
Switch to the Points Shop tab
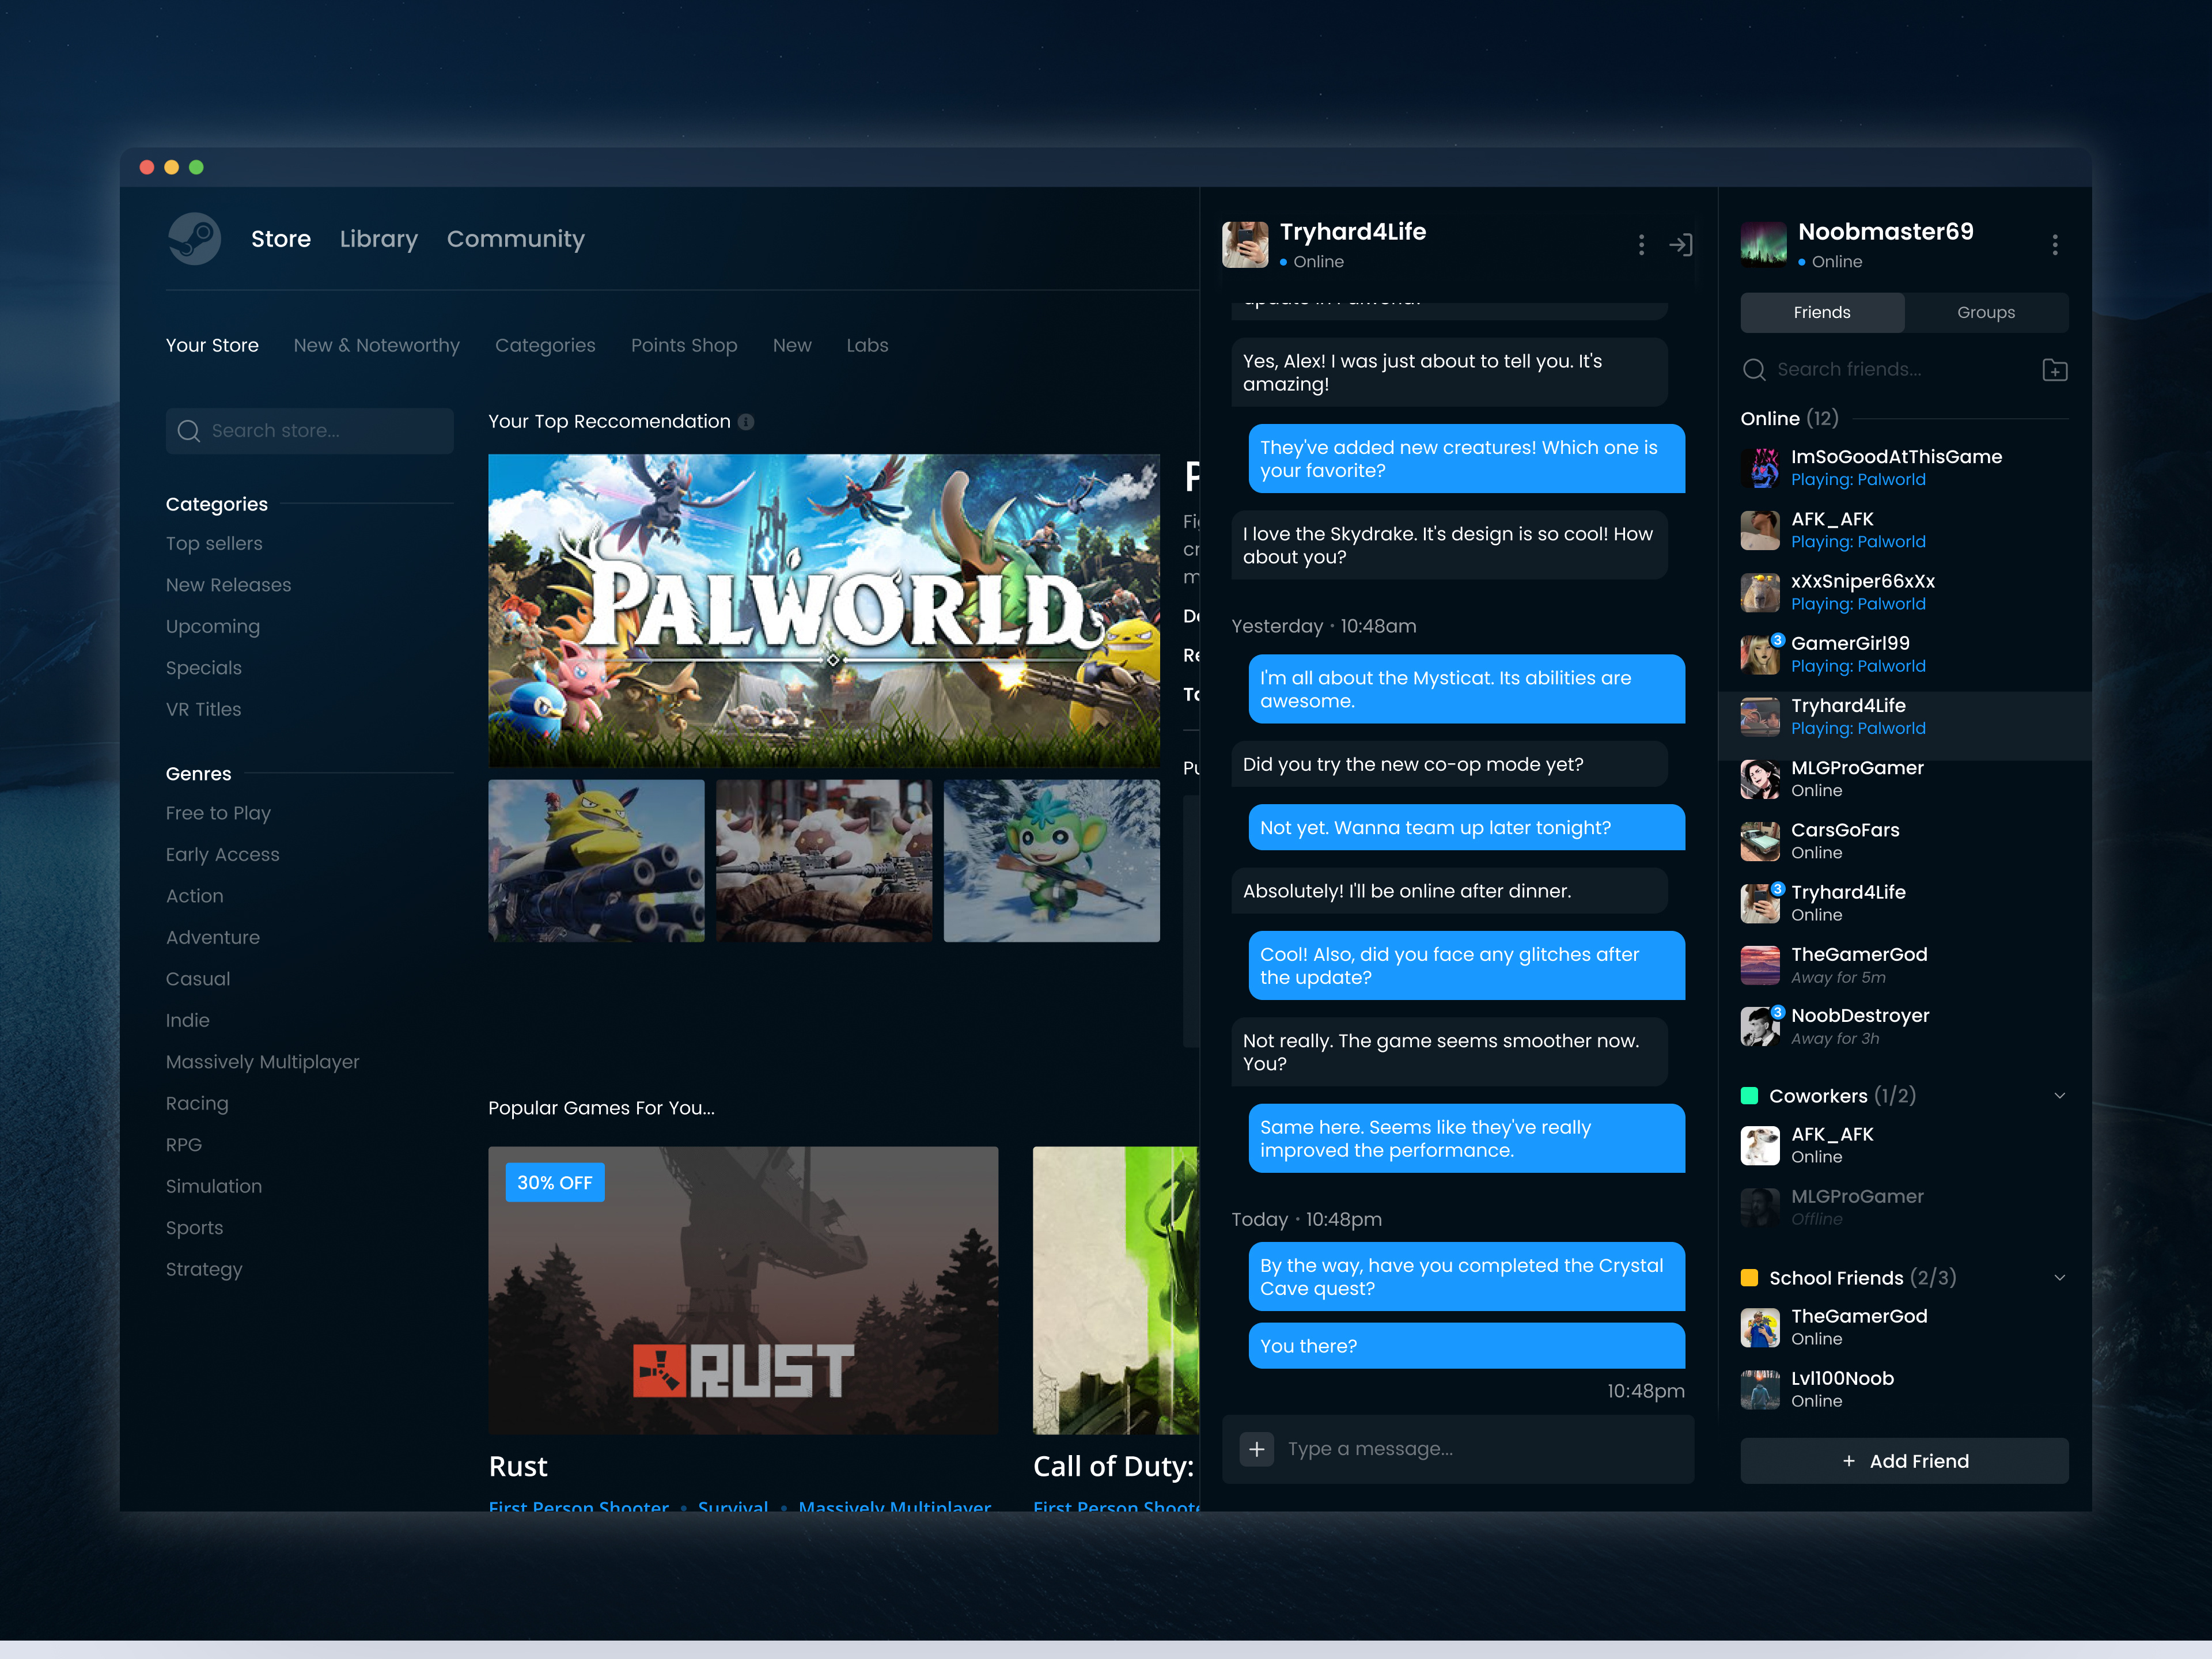(684, 345)
